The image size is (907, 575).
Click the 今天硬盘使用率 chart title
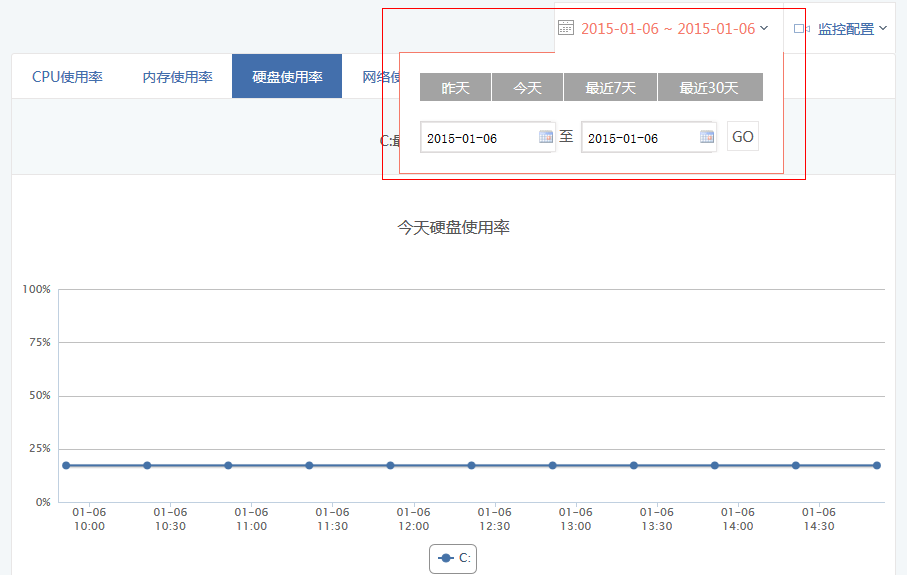[454, 227]
